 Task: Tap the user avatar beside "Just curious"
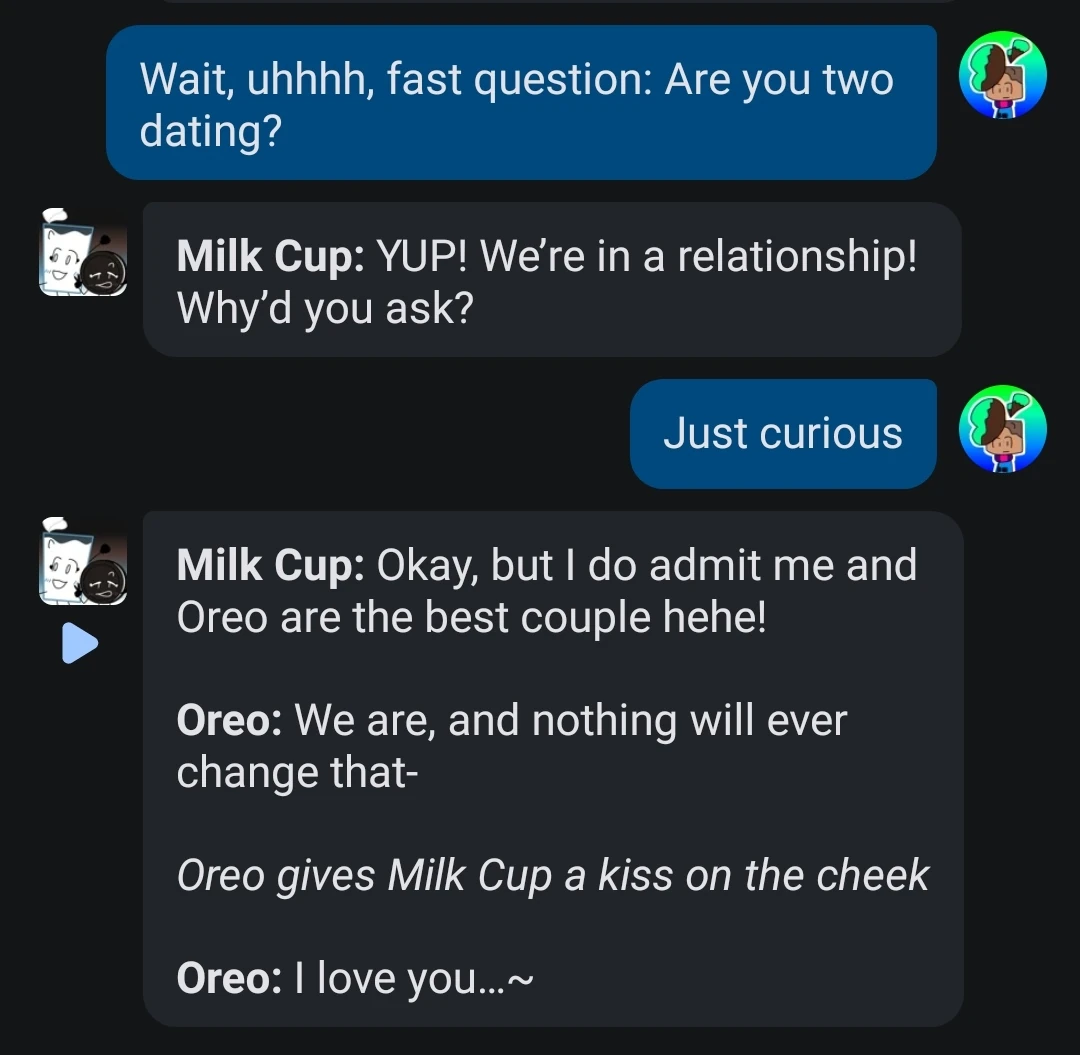point(1002,429)
